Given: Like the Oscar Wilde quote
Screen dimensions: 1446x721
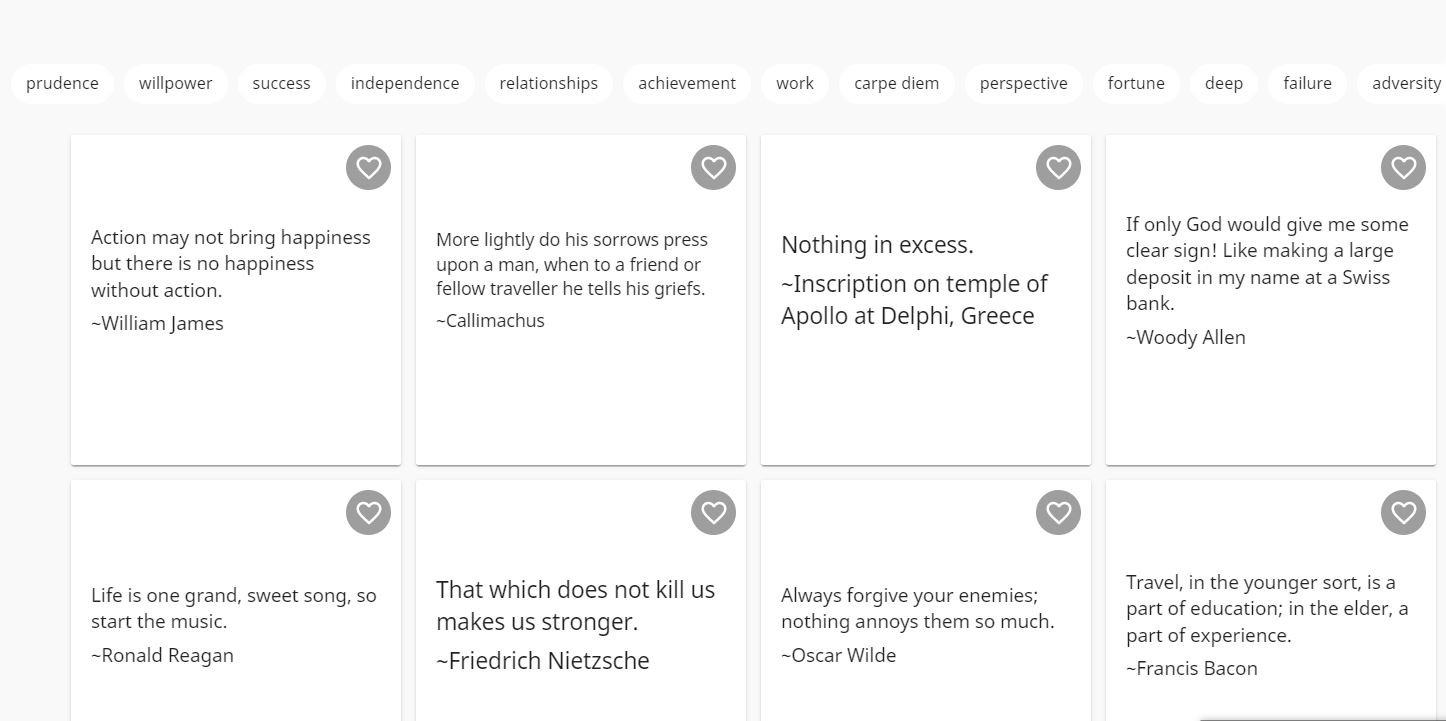Looking at the screenshot, I should point(1058,512).
